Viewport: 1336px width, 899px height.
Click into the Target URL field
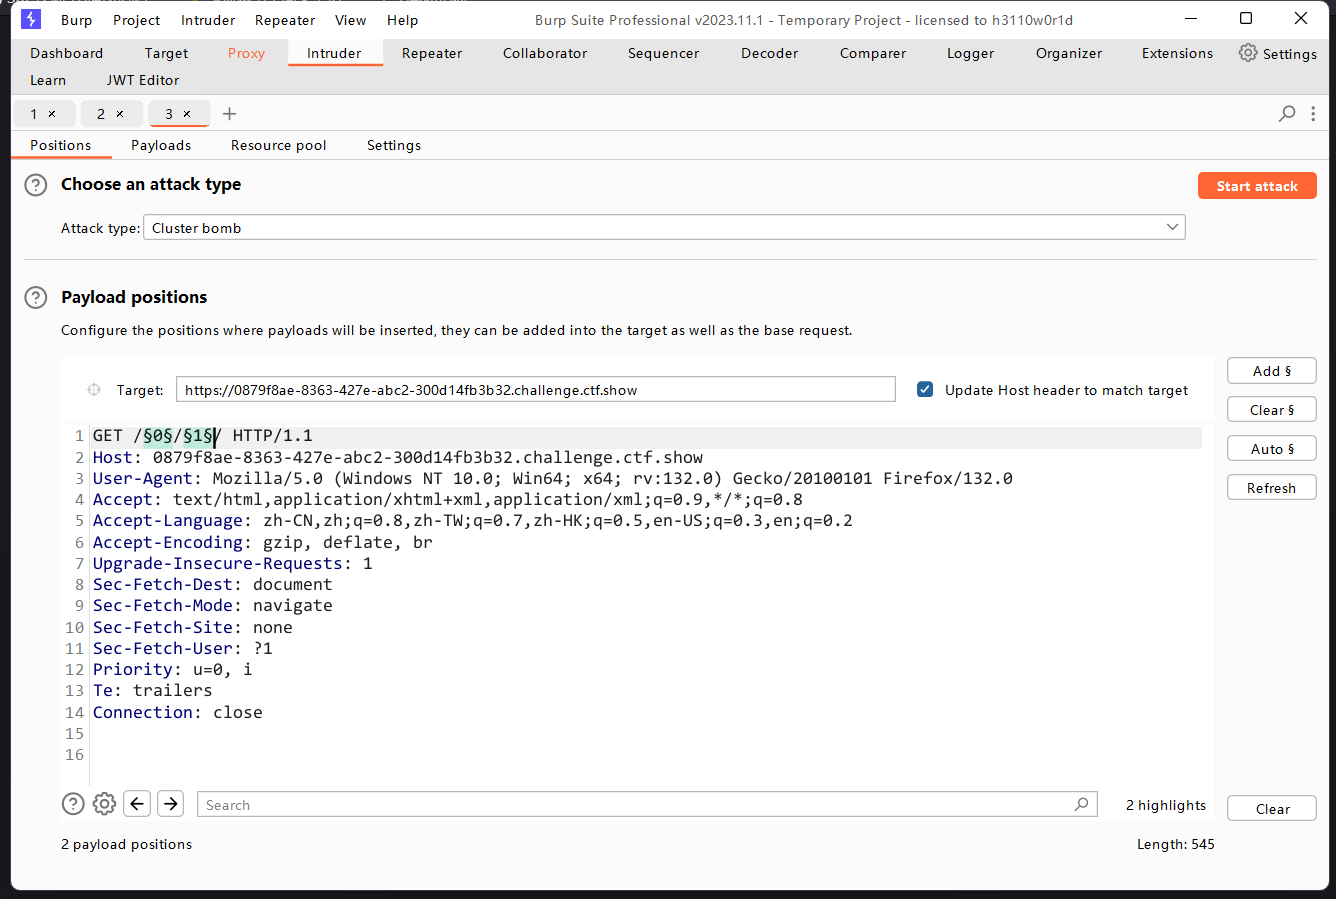click(535, 390)
